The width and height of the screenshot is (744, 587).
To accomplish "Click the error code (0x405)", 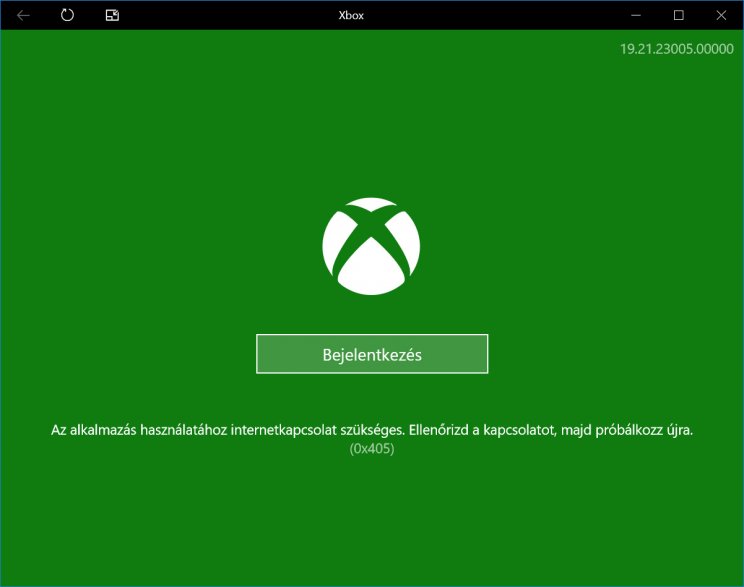I will [372, 449].
